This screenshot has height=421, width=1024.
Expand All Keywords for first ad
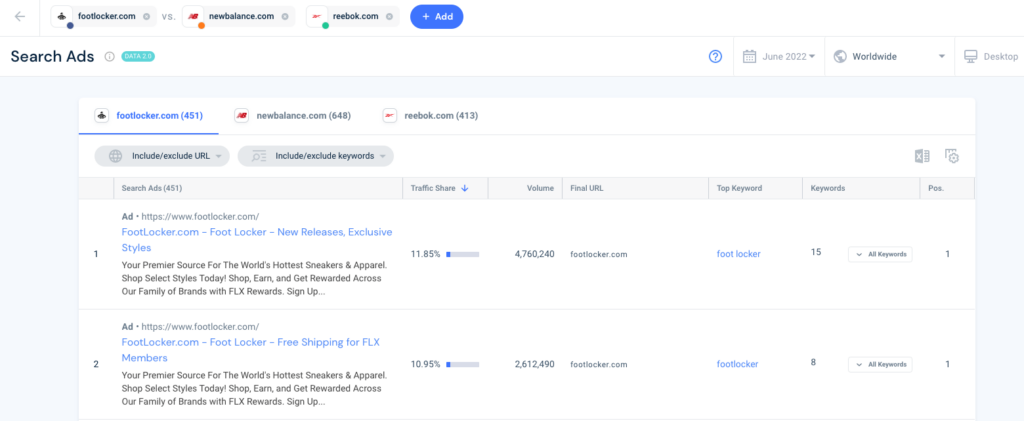(x=880, y=254)
